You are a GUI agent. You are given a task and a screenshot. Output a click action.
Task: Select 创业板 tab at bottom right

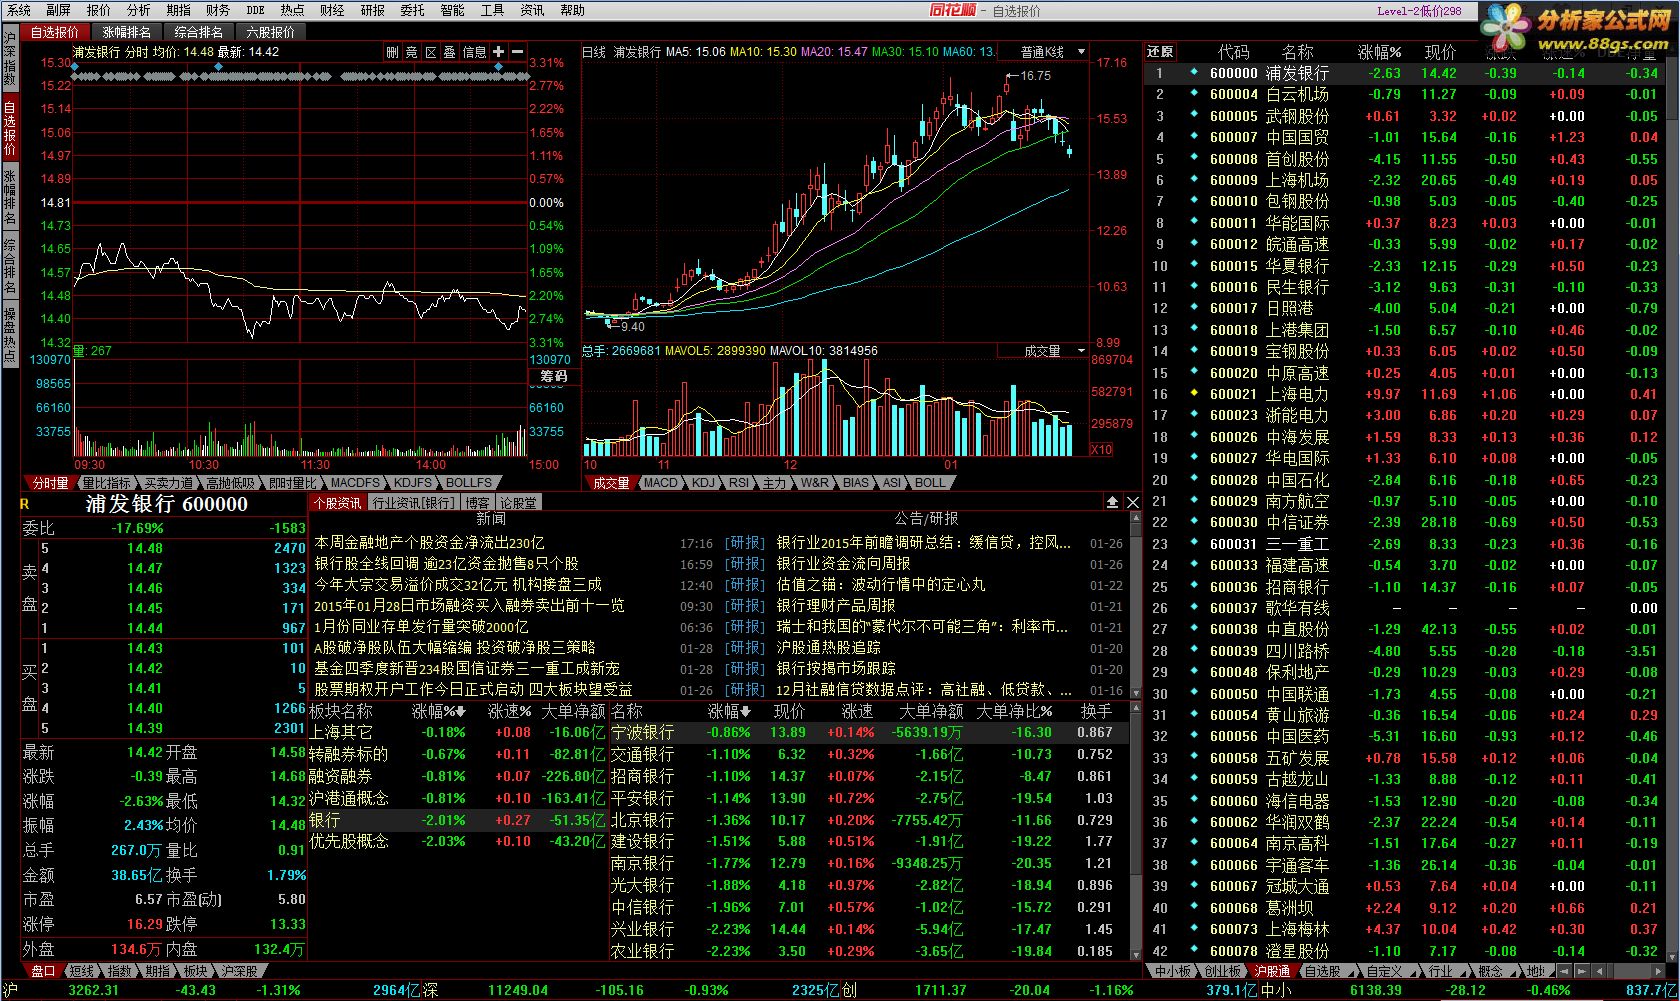click(x=1223, y=971)
